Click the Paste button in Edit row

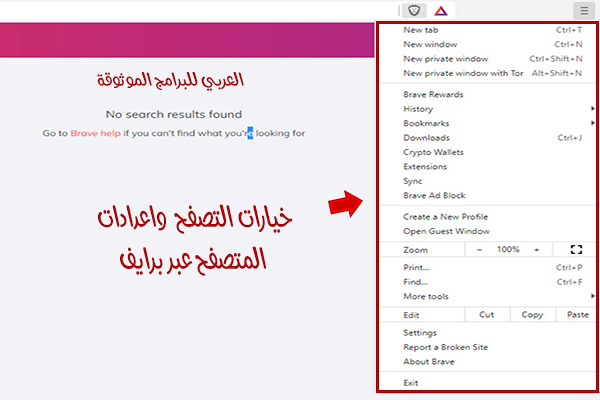click(577, 315)
